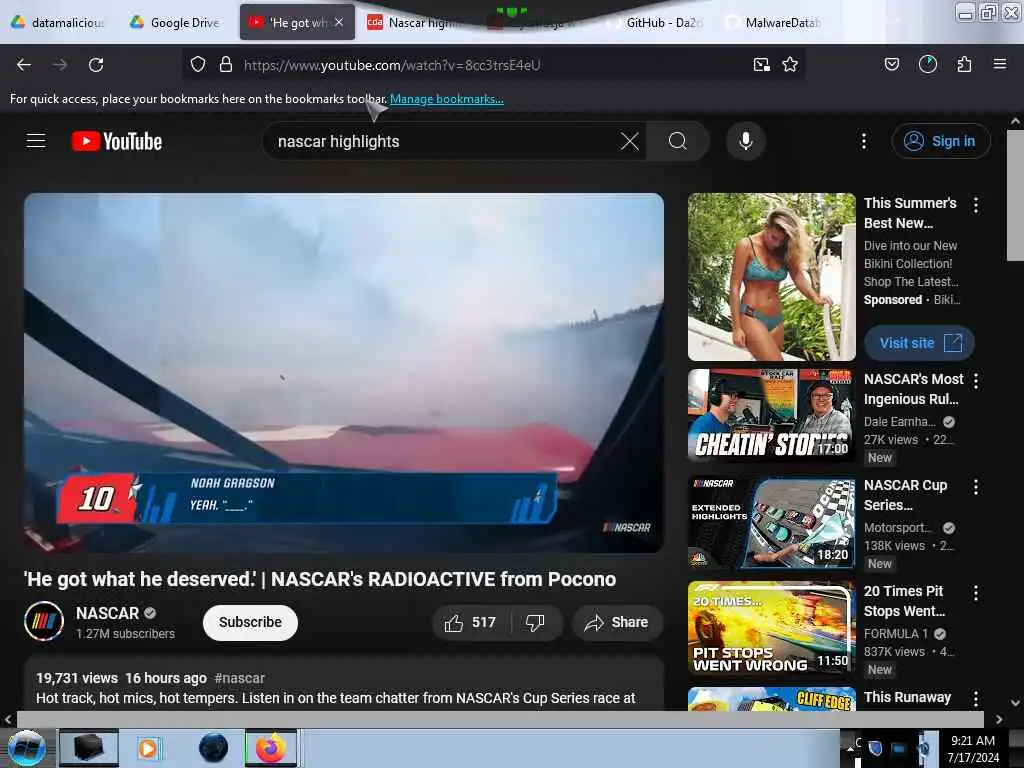Open Firefox application hamburger menu
The image size is (1024, 768).
[x=999, y=64]
